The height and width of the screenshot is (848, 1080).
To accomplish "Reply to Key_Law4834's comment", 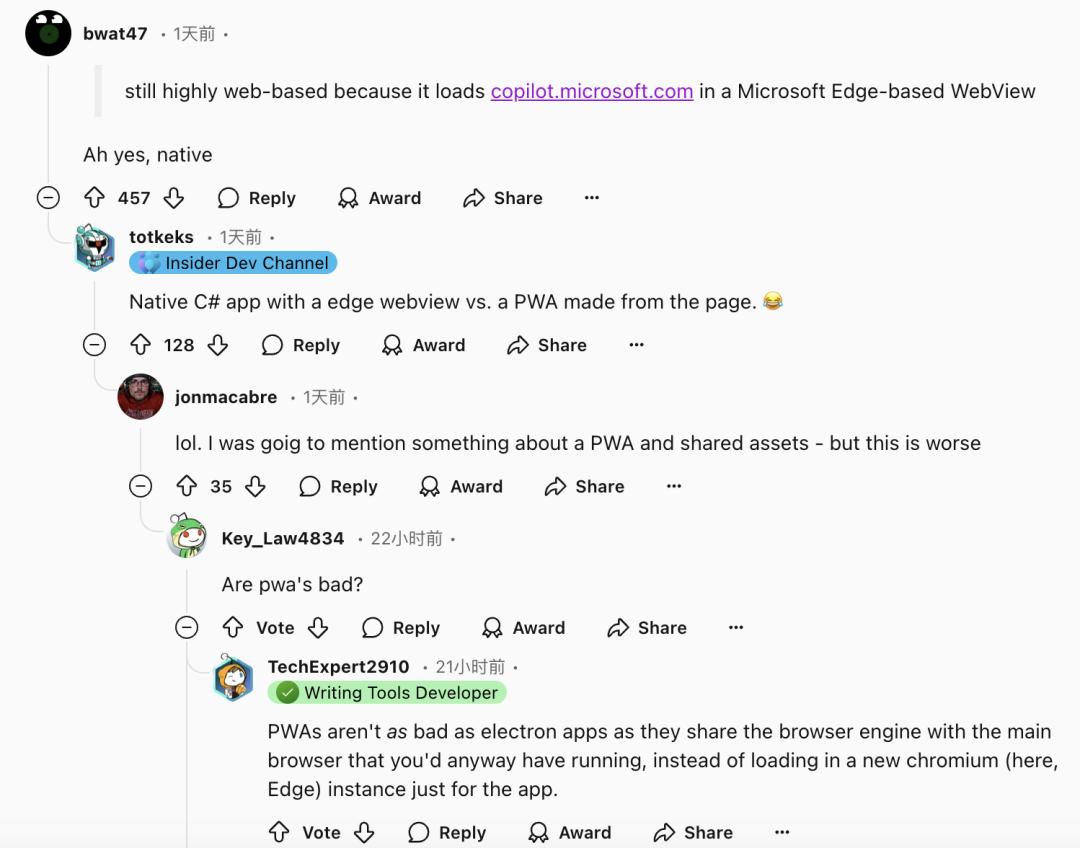I will point(401,628).
